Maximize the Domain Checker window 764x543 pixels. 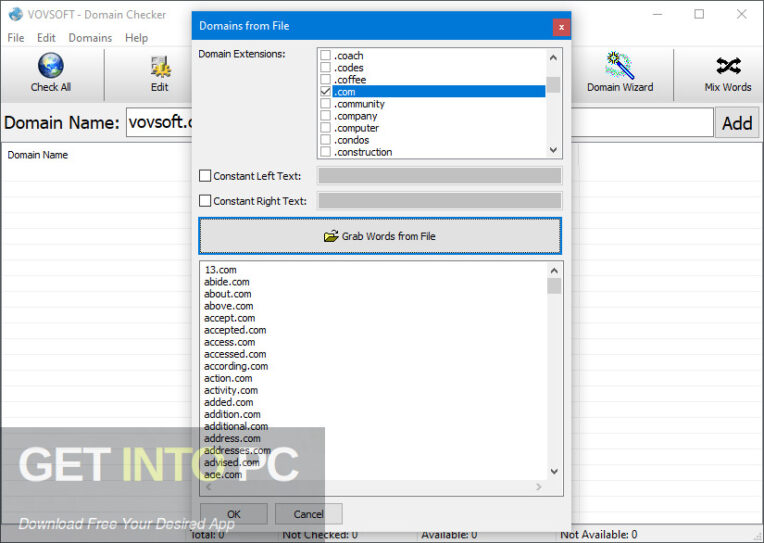coord(699,14)
